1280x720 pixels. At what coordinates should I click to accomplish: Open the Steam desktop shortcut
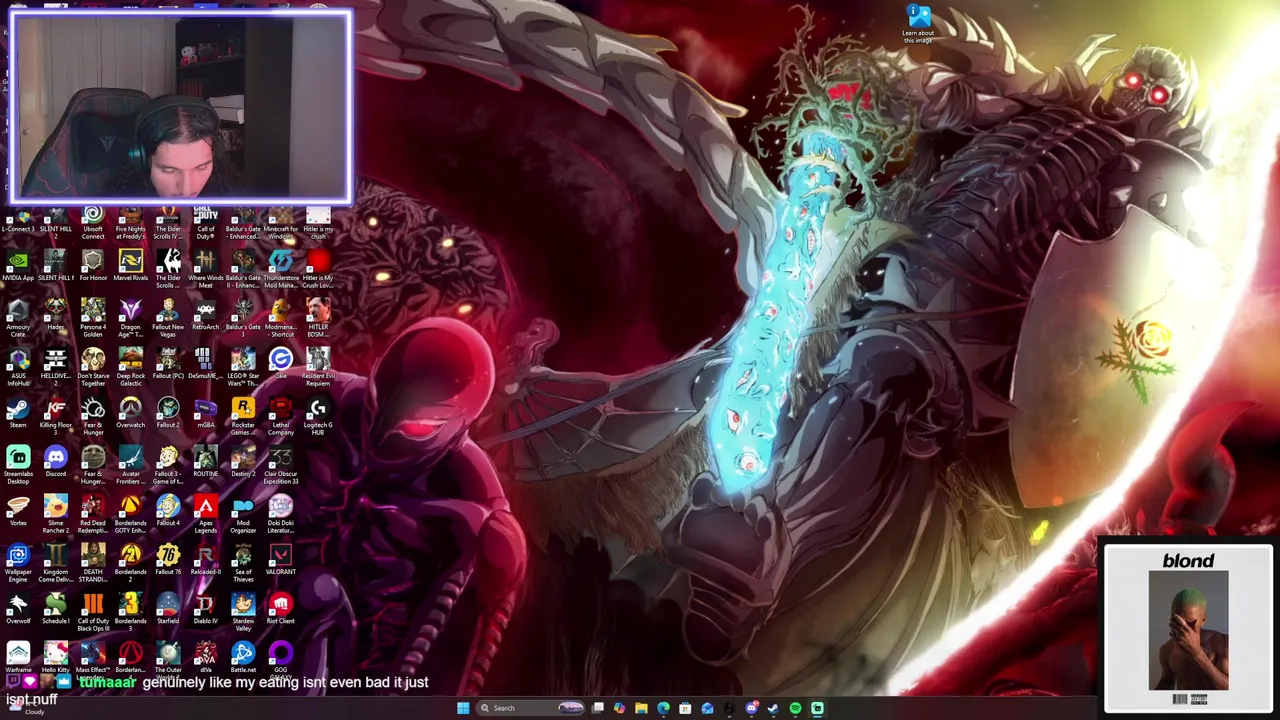[x=18, y=414]
